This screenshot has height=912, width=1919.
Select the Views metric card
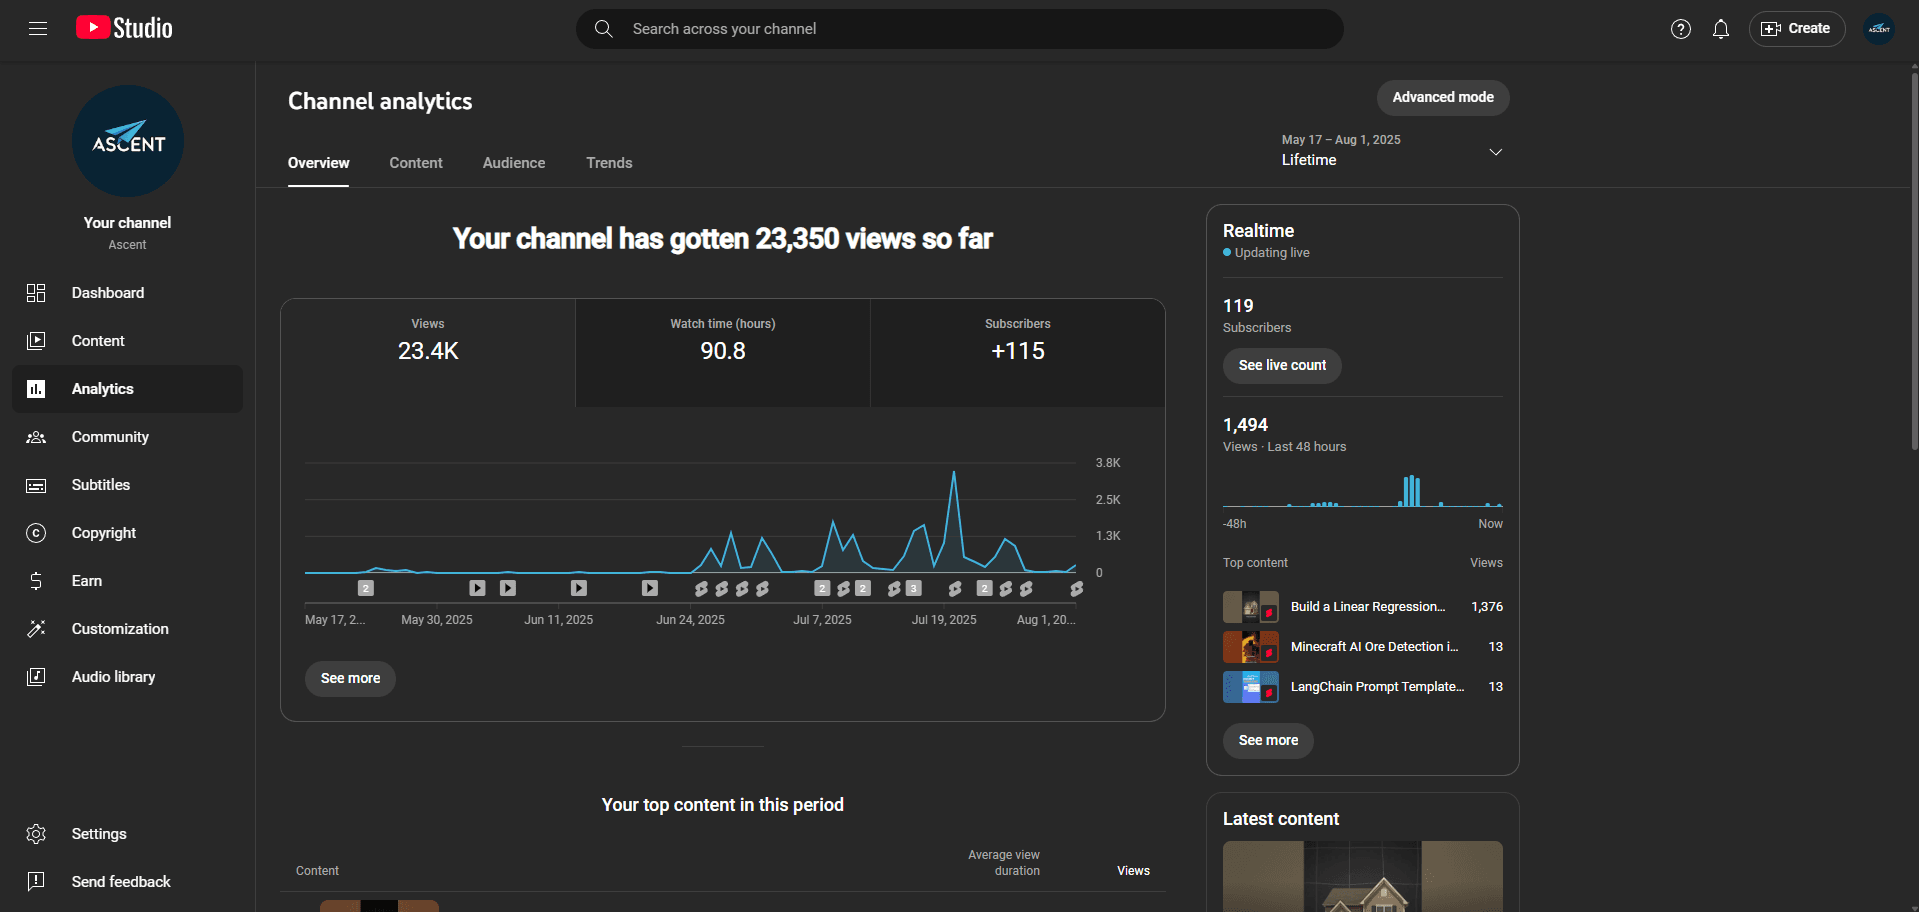(428, 352)
